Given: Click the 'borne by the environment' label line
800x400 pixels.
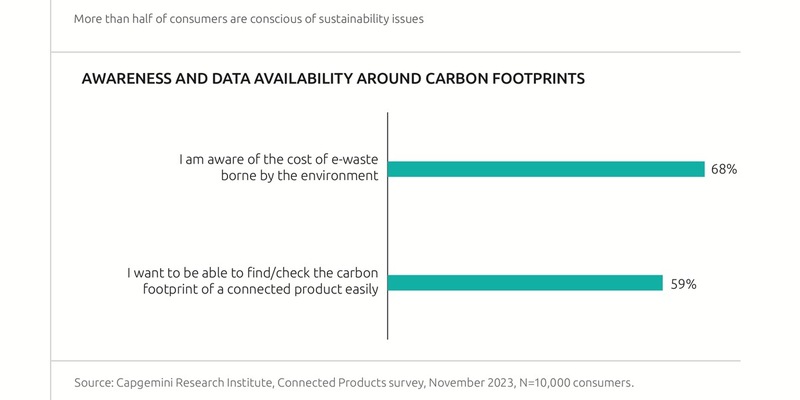Looking at the screenshot, I should [x=300, y=176].
